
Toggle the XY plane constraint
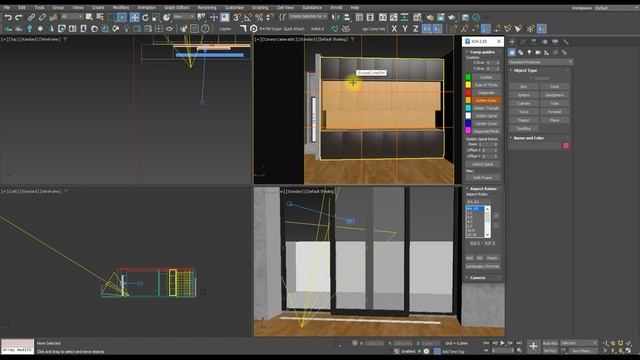[427, 29]
